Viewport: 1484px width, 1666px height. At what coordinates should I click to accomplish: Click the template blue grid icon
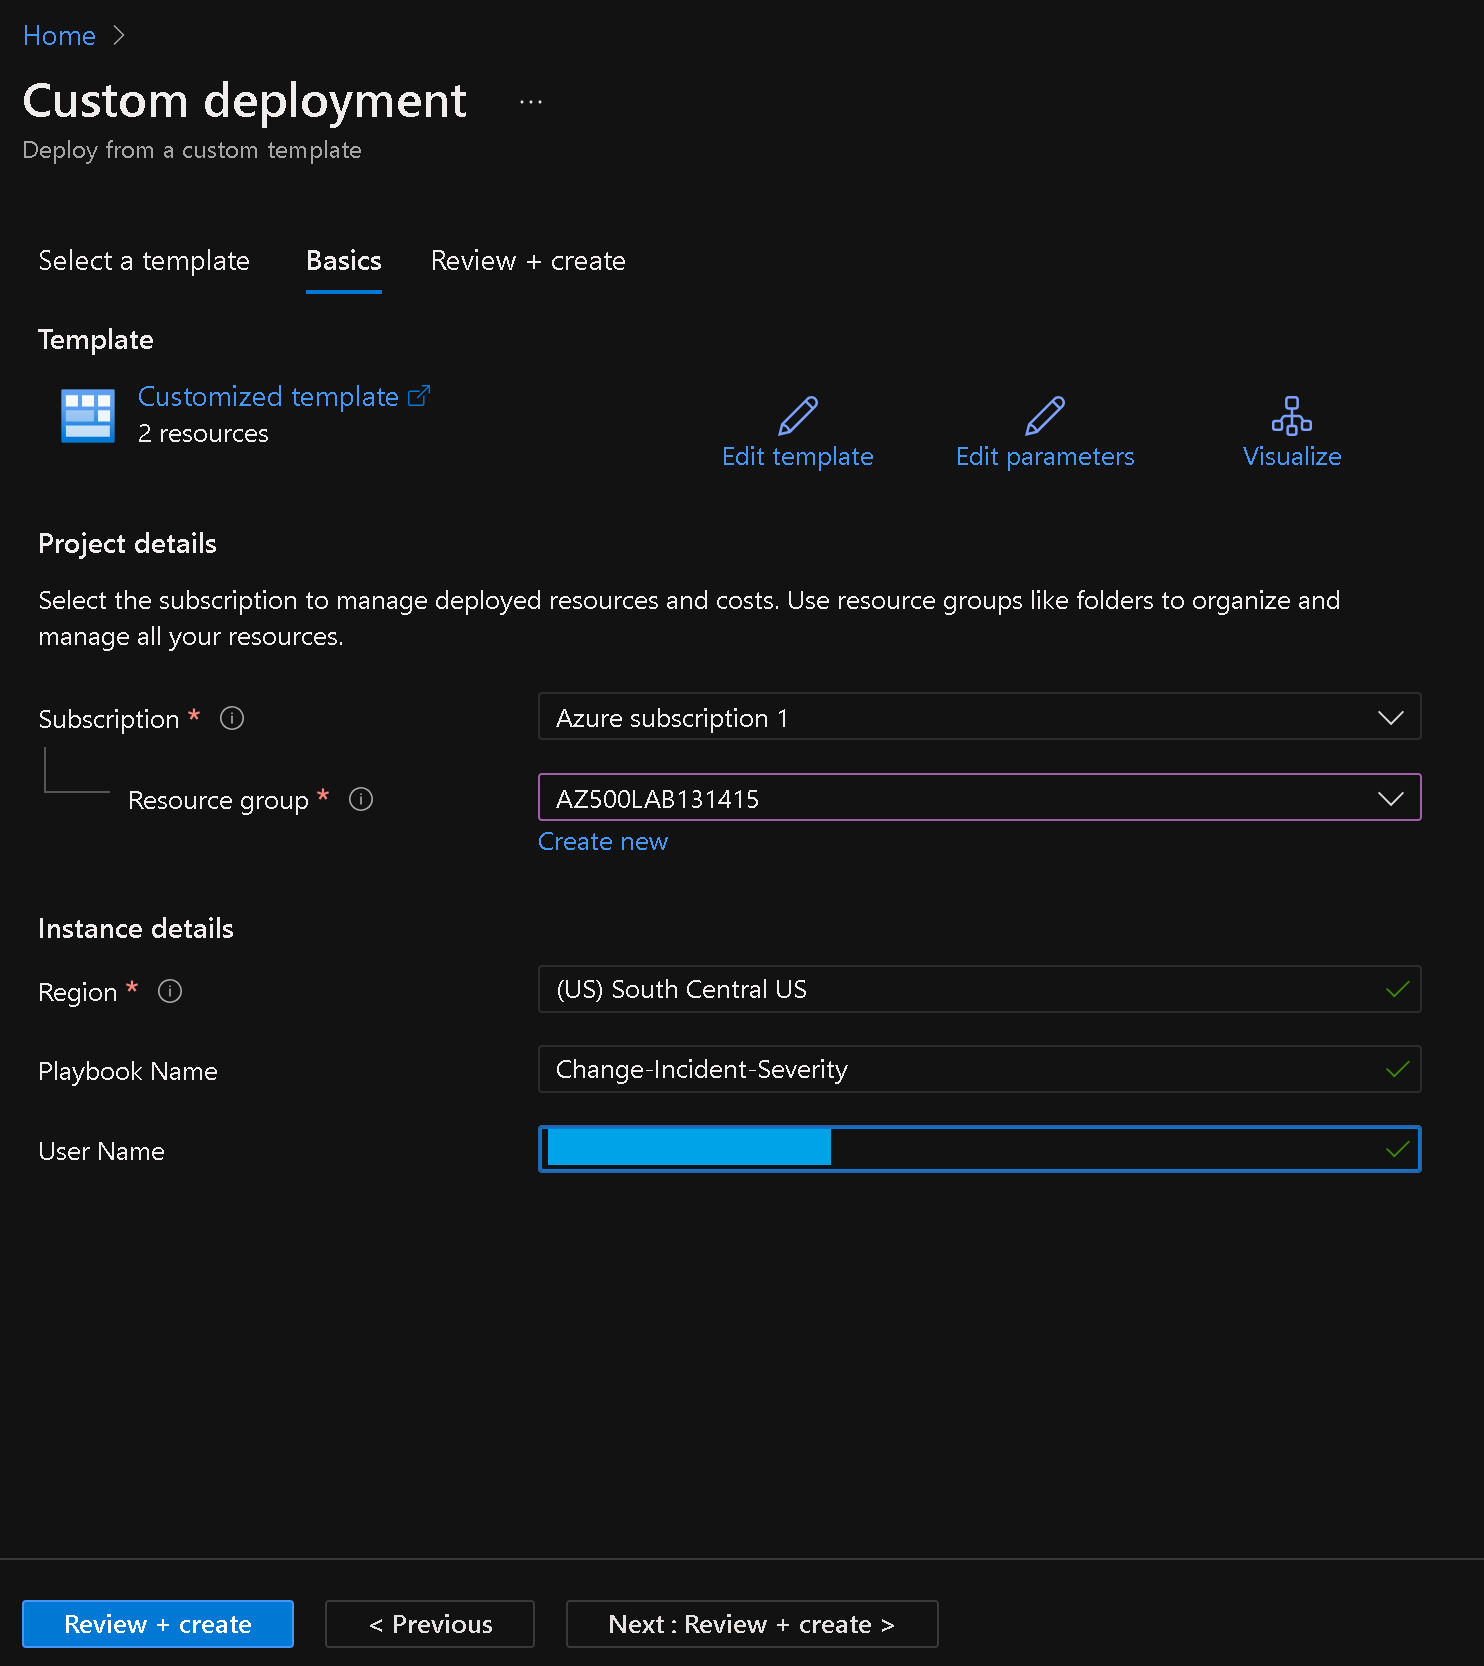point(88,415)
